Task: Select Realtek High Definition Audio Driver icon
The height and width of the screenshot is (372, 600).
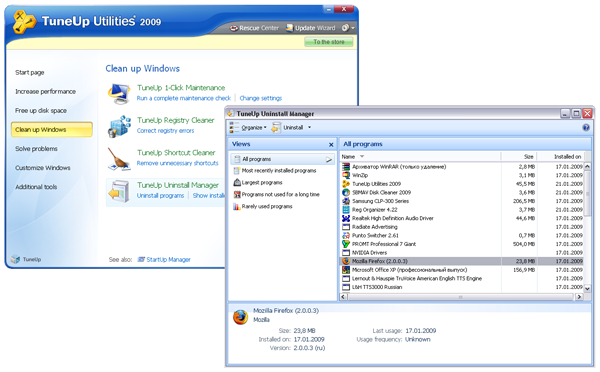Action: click(x=346, y=219)
